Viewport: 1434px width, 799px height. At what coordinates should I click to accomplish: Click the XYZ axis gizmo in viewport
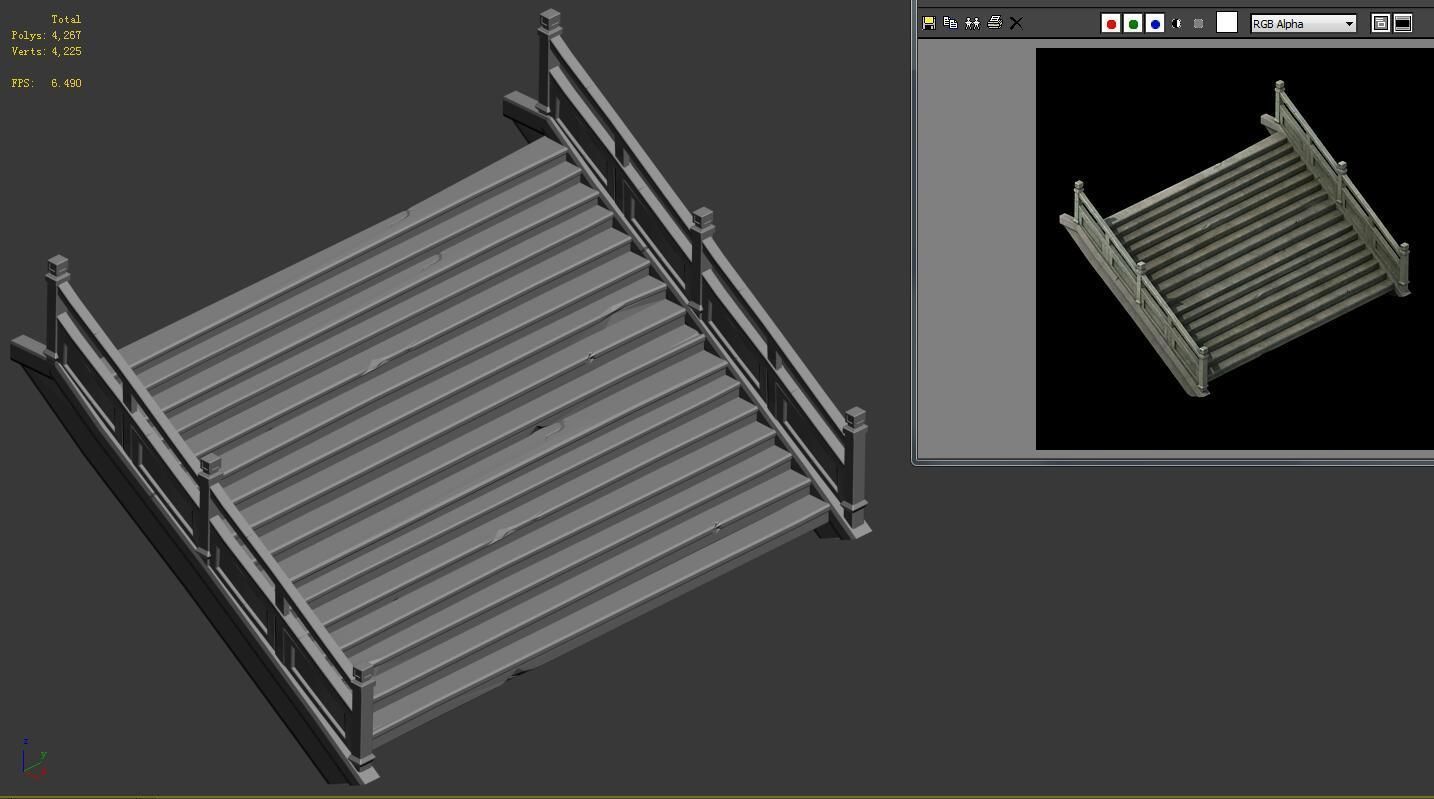point(34,759)
